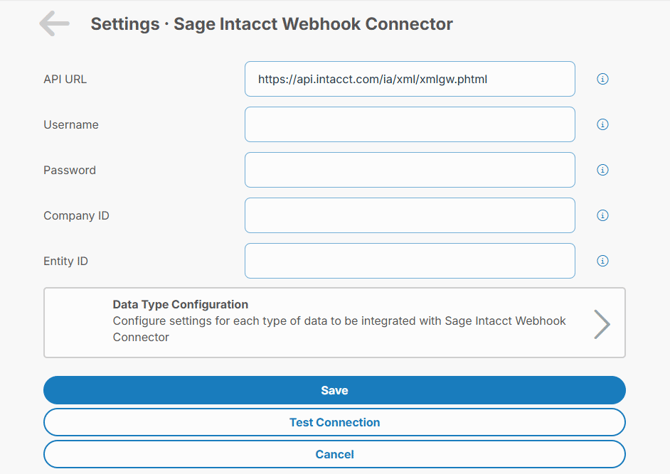Expand Data Type Configuration chevron arrow
Screen dimensions: 670x474
pos(601,323)
